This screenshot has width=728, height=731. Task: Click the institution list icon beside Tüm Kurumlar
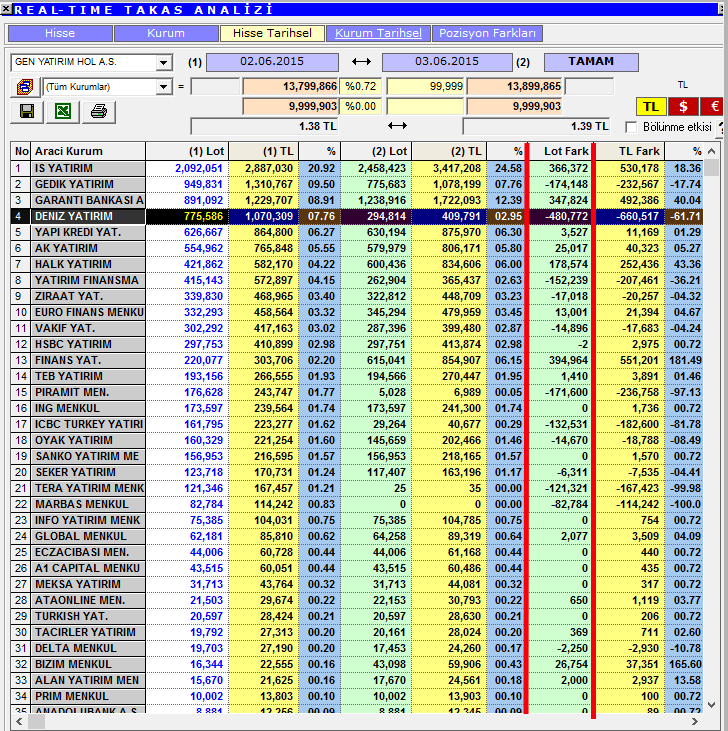point(25,87)
